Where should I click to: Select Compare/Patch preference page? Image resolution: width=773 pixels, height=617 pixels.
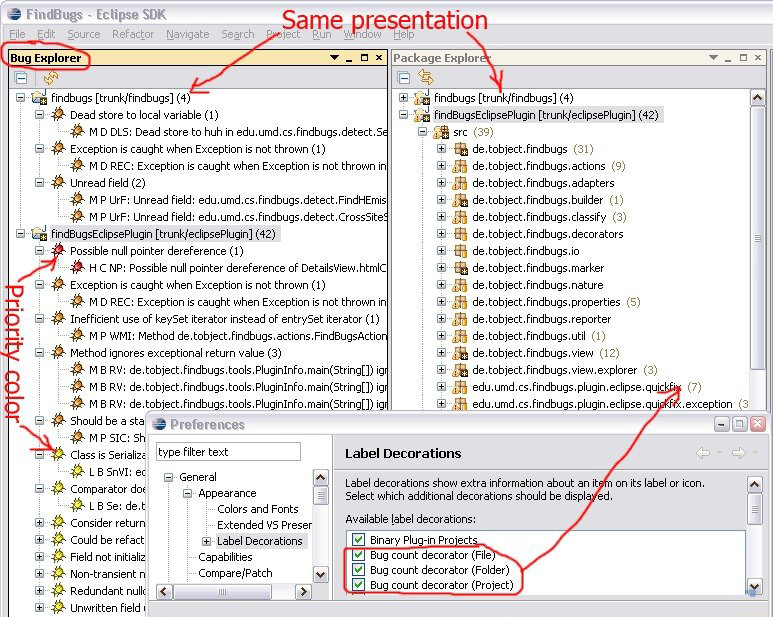pyautogui.click(x=235, y=573)
